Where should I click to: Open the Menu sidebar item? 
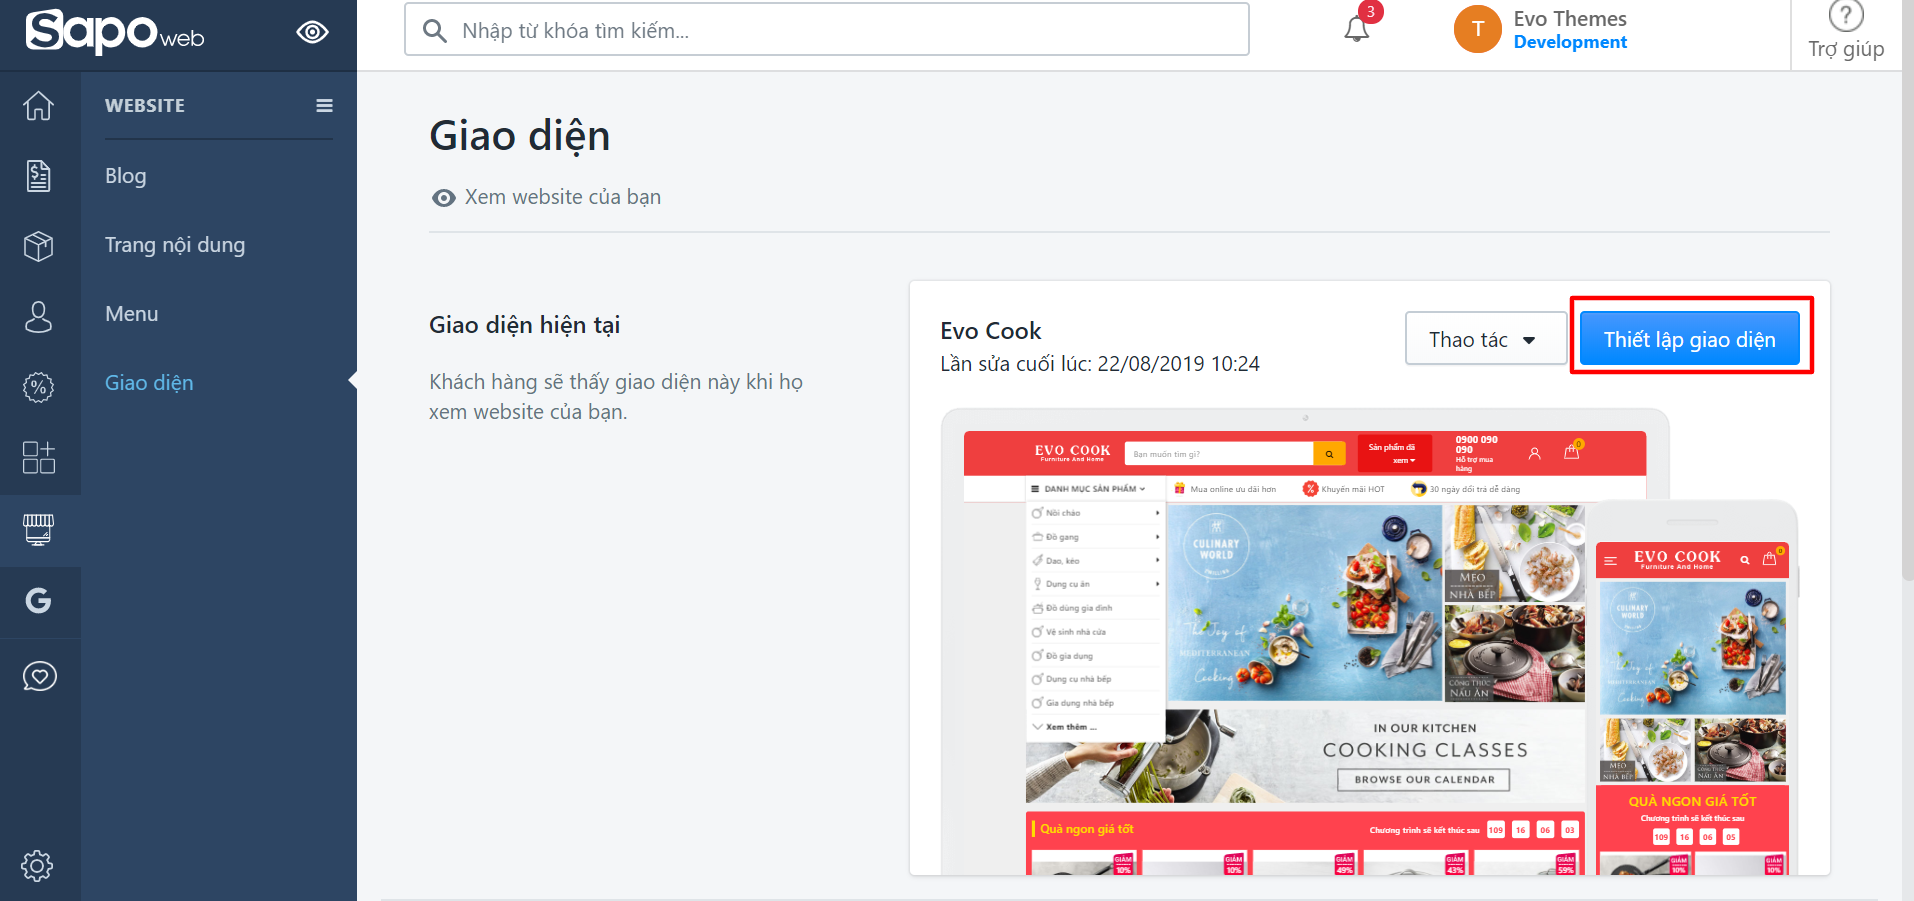(x=132, y=314)
